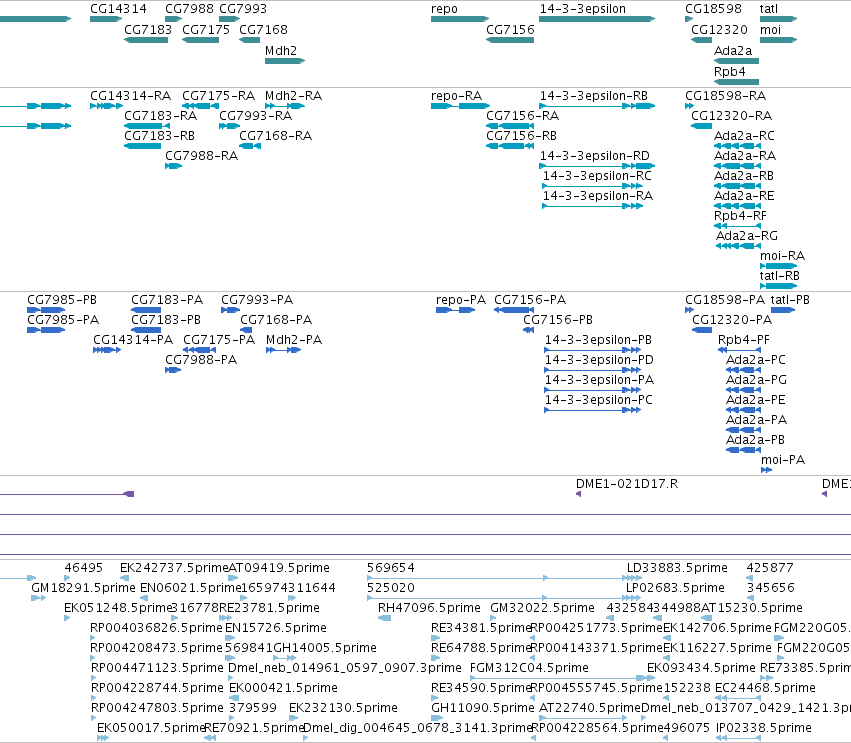The width and height of the screenshot is (851, 743).
Task: Open protein repo-PA
Action: pos(460,301)
